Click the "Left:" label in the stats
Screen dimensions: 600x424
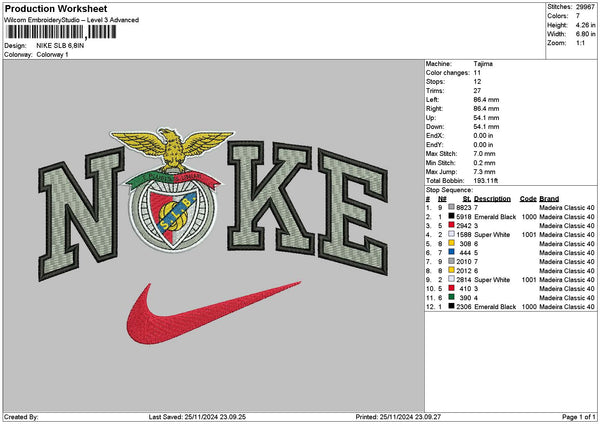click(431, 99)
